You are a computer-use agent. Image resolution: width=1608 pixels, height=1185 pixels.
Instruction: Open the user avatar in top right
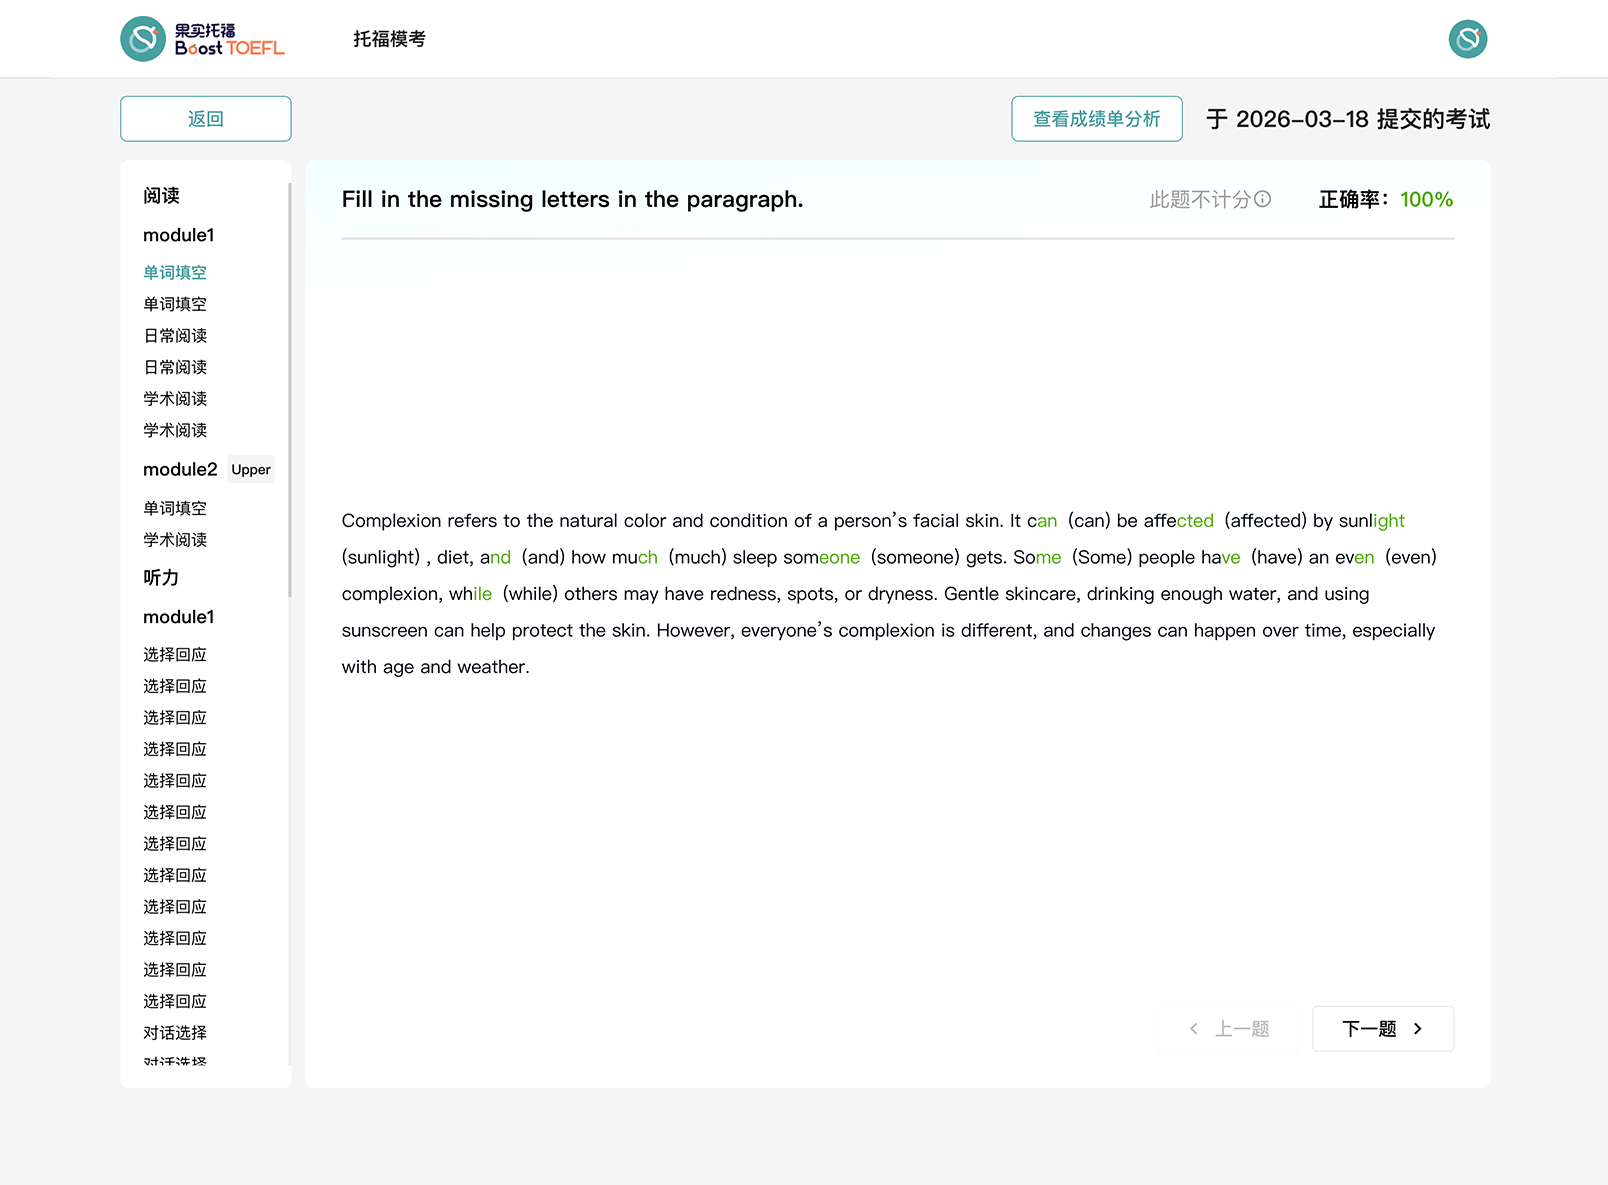tap(1467, 39)
